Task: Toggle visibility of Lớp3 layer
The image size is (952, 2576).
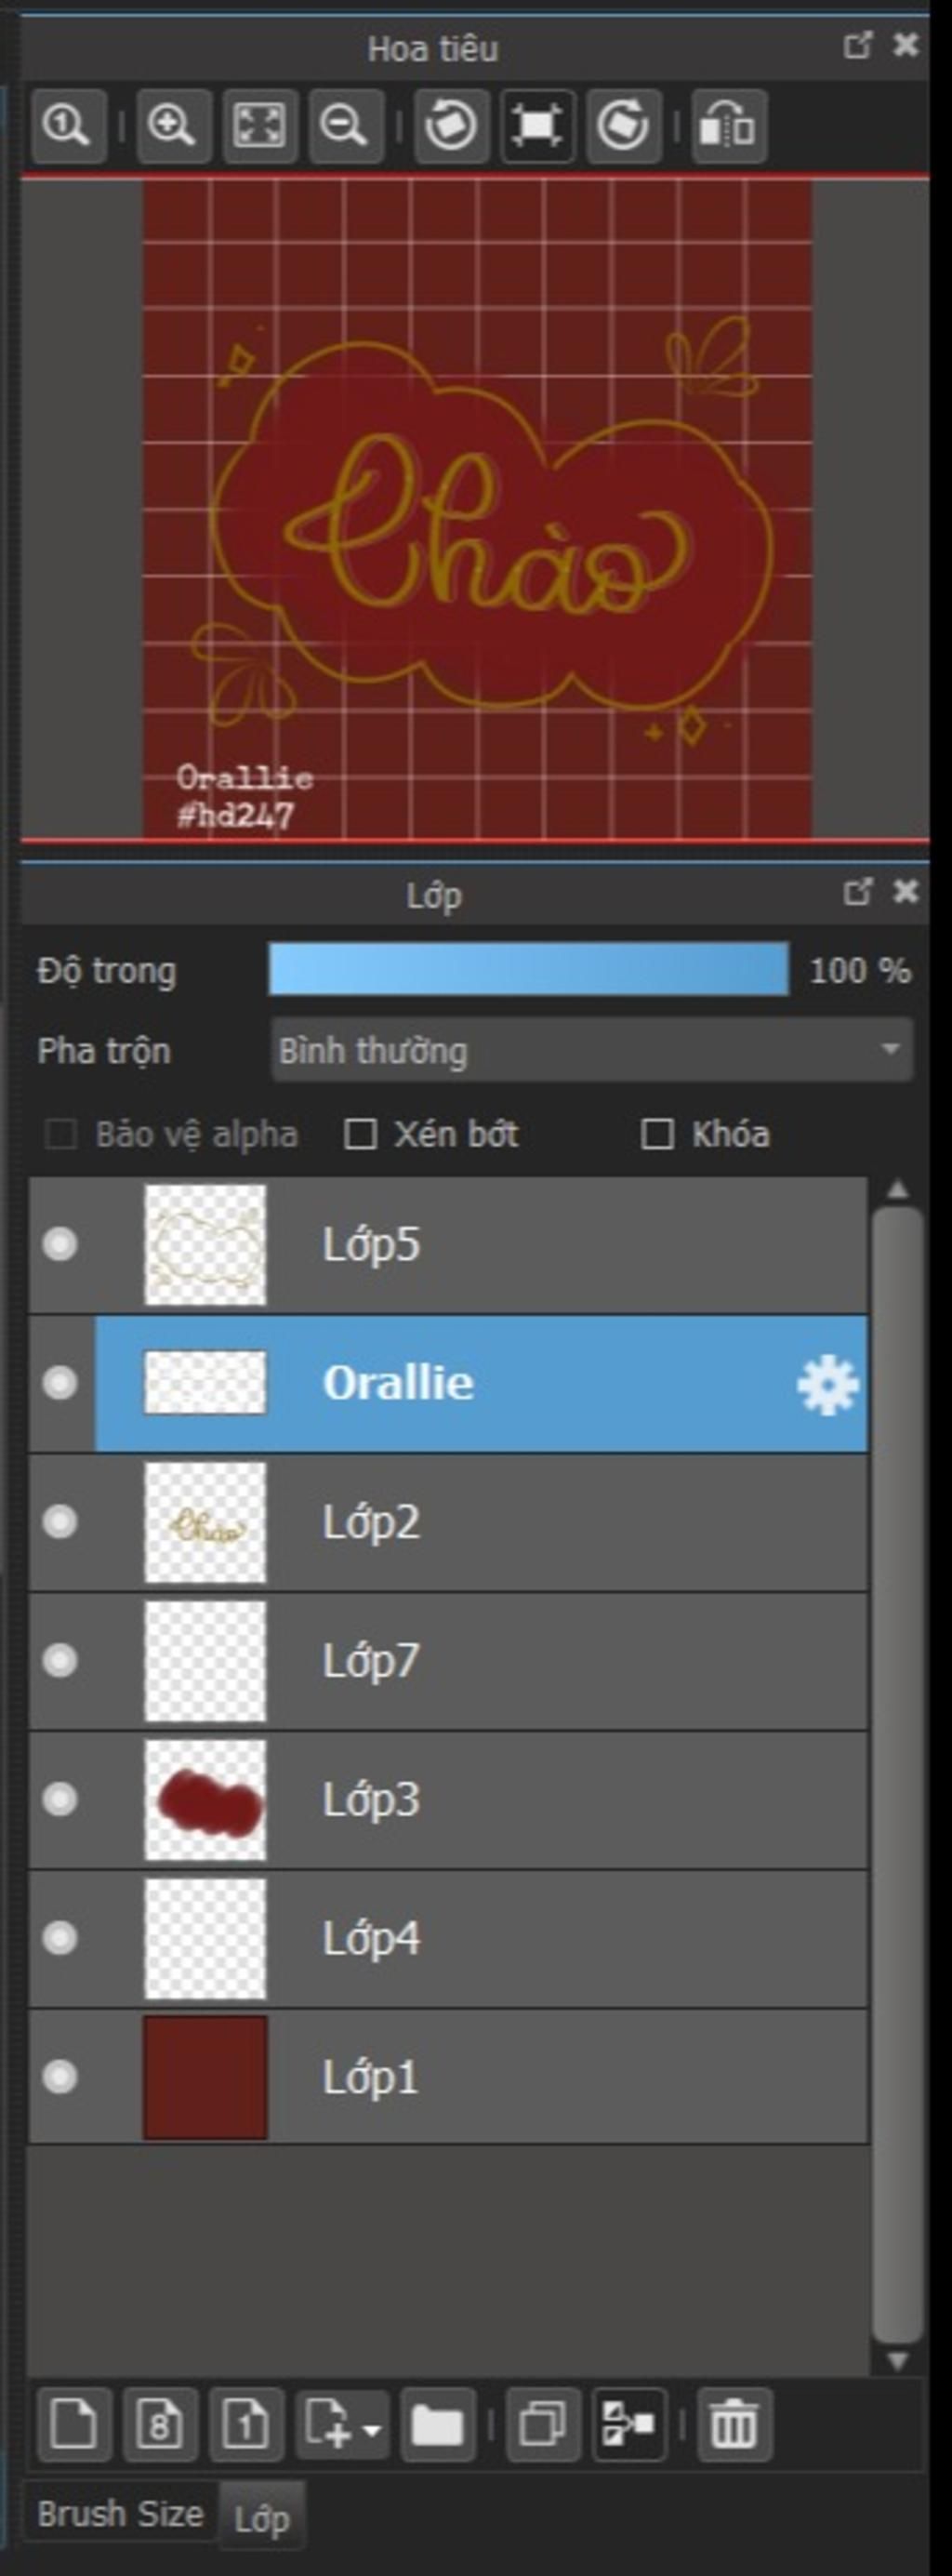Action: tap(60, 1800)
